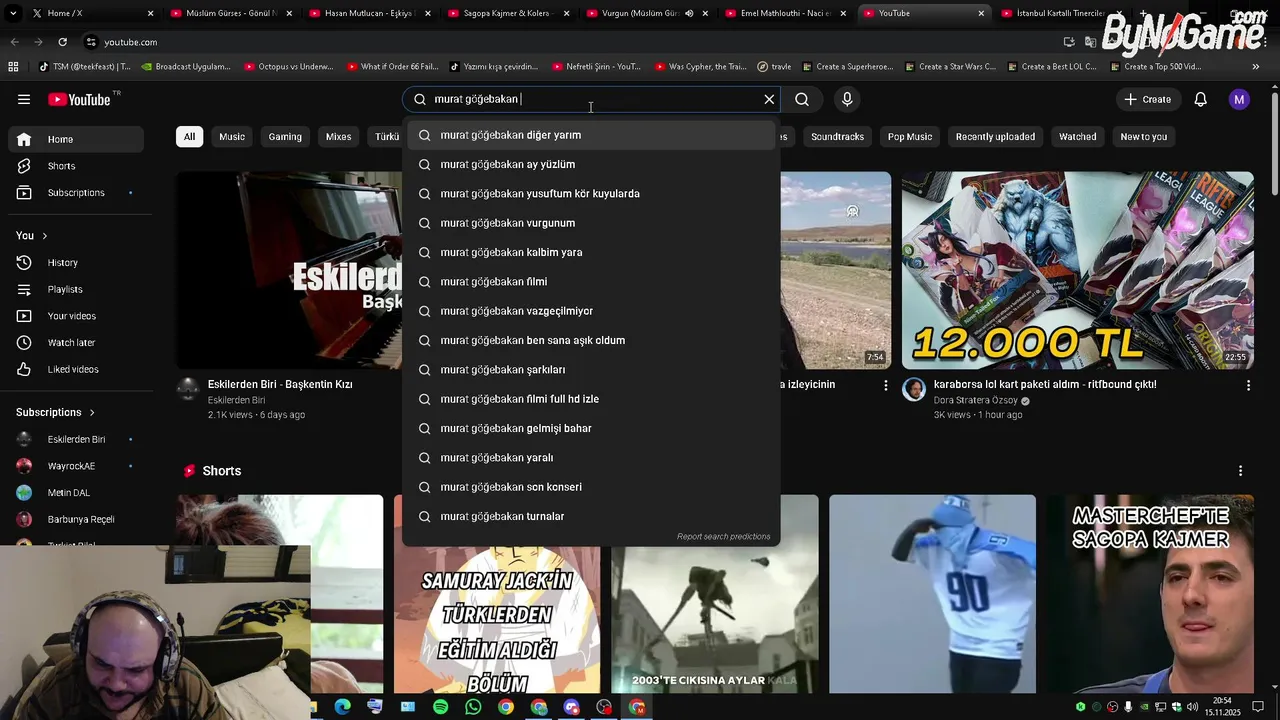Select the 'Soundtracks' filter chip
The height and width of the screenshot is (720, 1280).
[837, 136]
